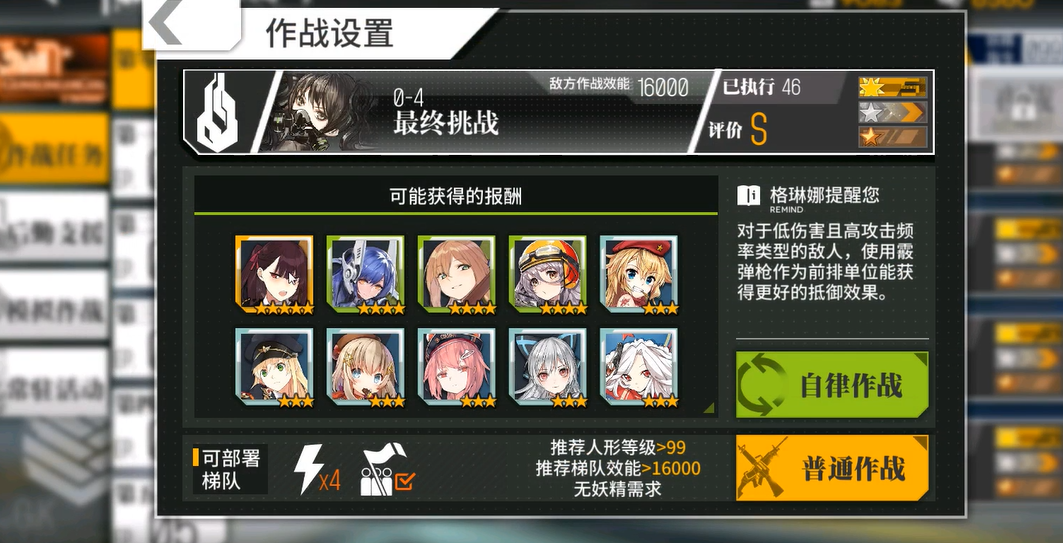The height and width of the screenshot is (543, 1063).
Task: Expand rewards list via corner triangle
Action: [708, 408]
